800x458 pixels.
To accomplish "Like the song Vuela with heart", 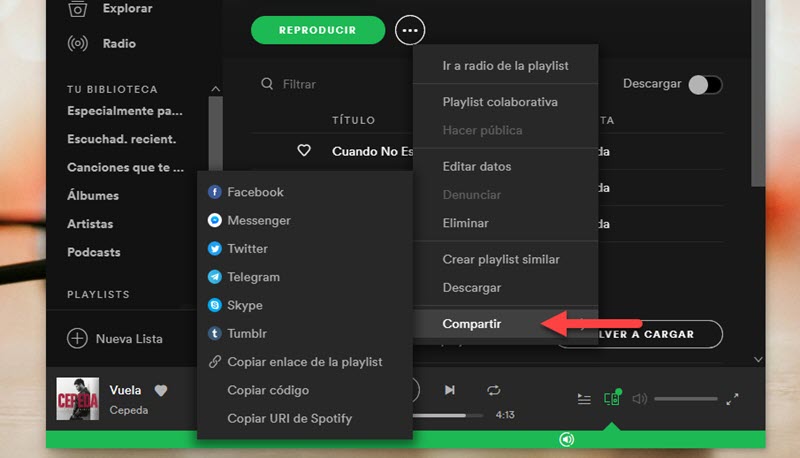I will [160, 390].
